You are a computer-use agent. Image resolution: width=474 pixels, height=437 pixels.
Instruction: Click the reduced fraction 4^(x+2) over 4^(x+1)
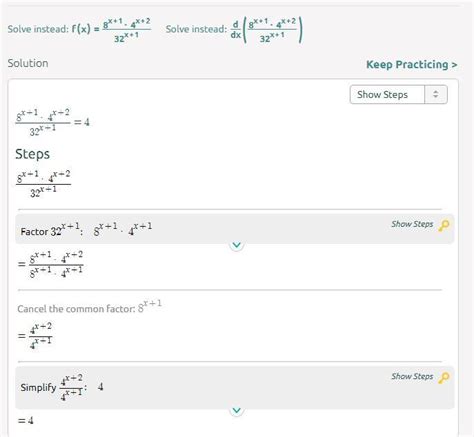tap(35, 335)
